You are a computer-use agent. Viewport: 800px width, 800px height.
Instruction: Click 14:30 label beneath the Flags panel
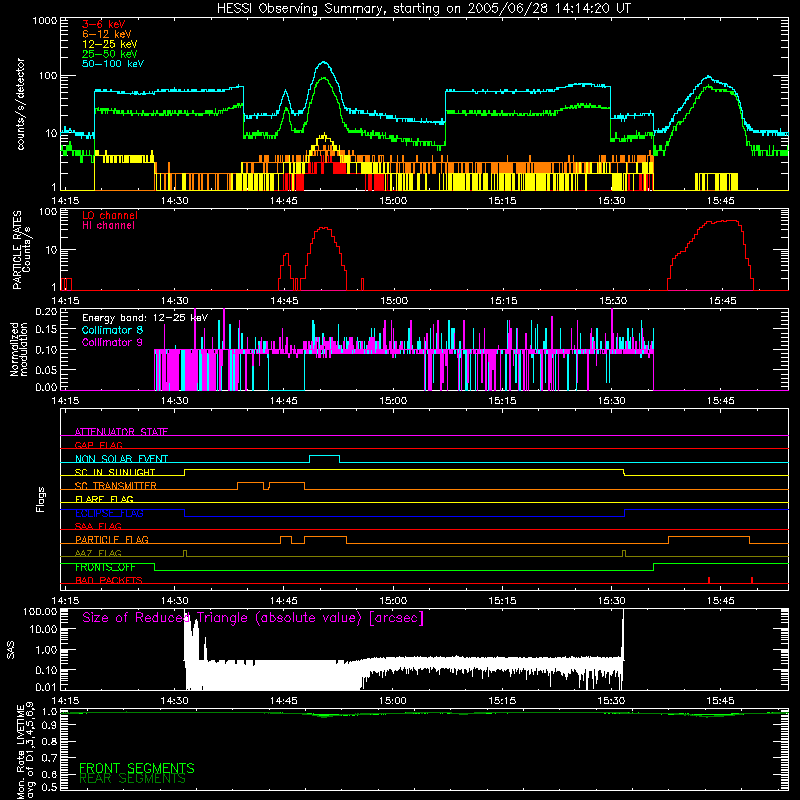pyautogui.click(x=174, y=601)
